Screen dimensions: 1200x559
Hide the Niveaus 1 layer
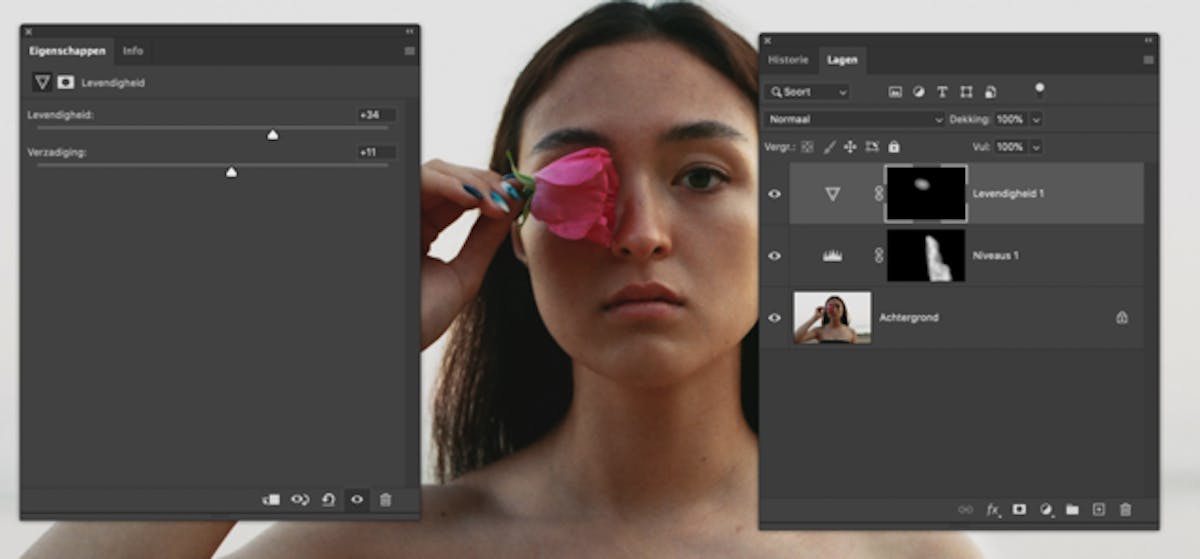(x=774, y=256)
